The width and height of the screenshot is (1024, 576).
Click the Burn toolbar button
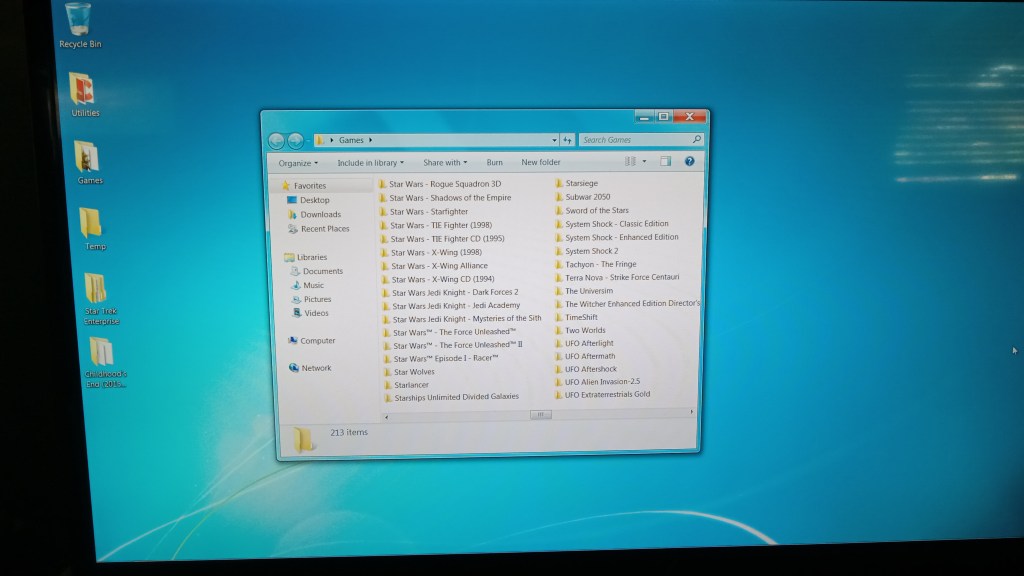pyautogui.click(x=494, y=162)
